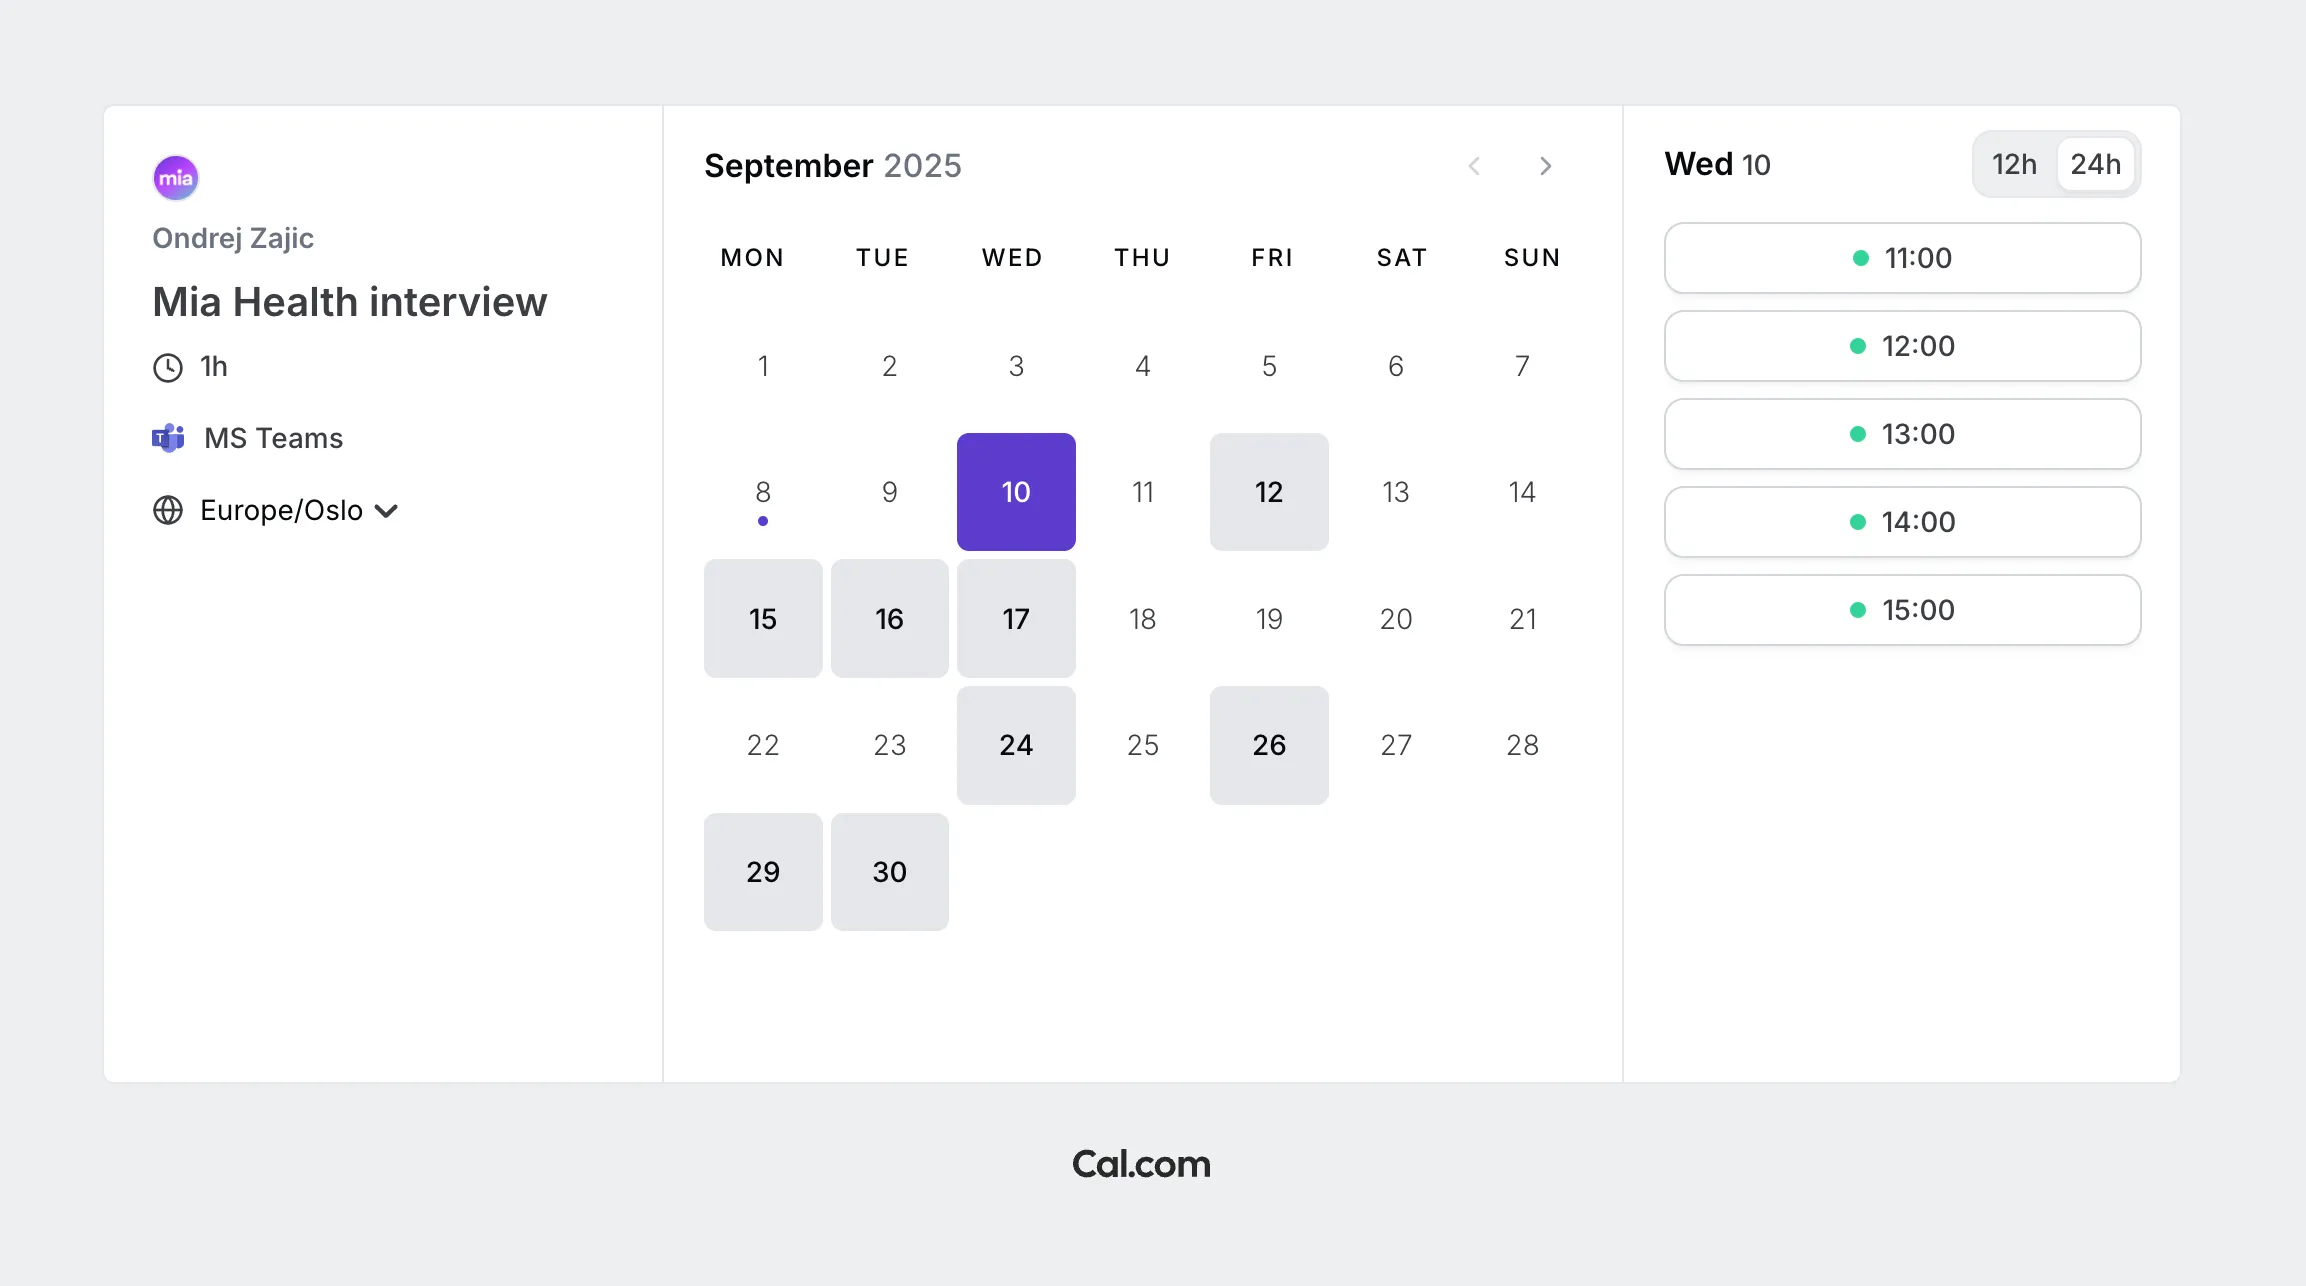Switch time format to 24h
The height and width of the screenshot is (1286, 2306).
(x=2095, y=164)
